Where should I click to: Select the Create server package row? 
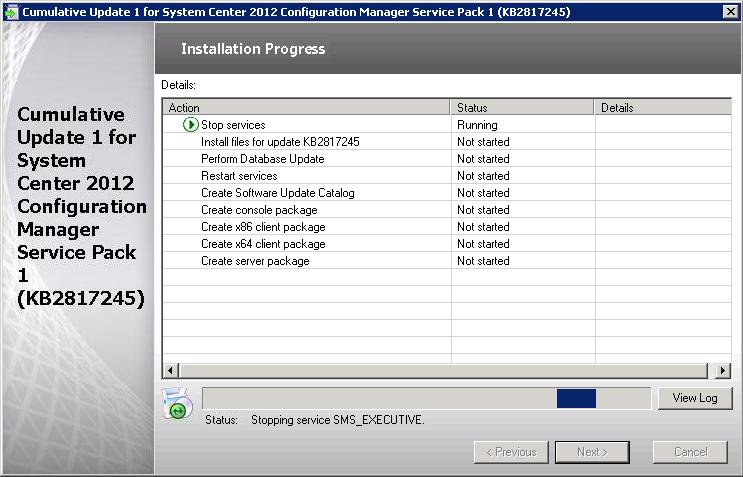coord(255,261)
